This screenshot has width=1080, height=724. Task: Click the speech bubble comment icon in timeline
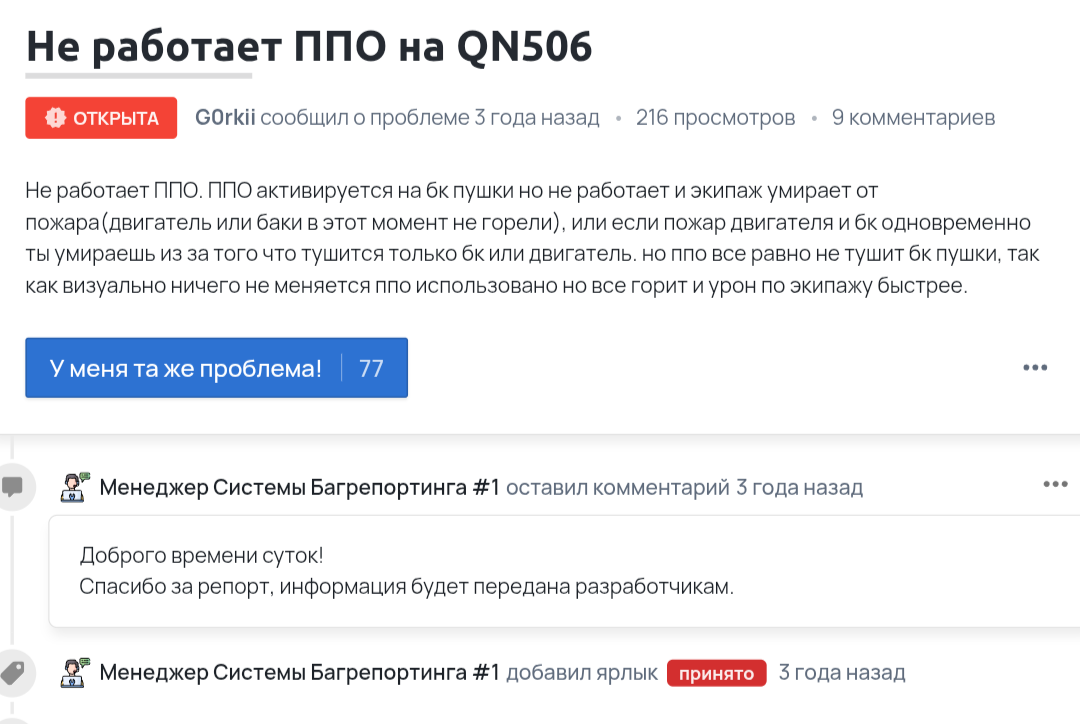tap(13, 487)
